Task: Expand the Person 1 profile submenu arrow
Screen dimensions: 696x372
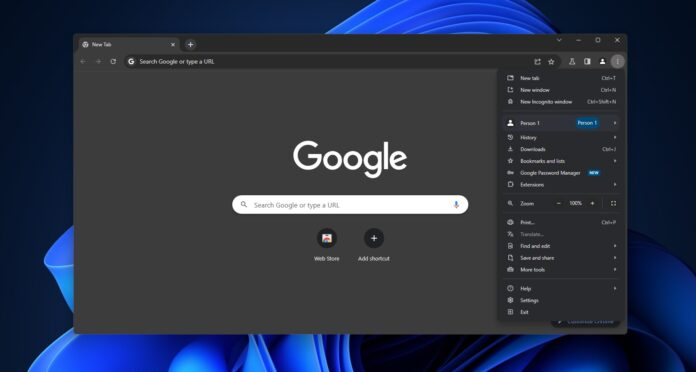Action: (x=615, y=123)
